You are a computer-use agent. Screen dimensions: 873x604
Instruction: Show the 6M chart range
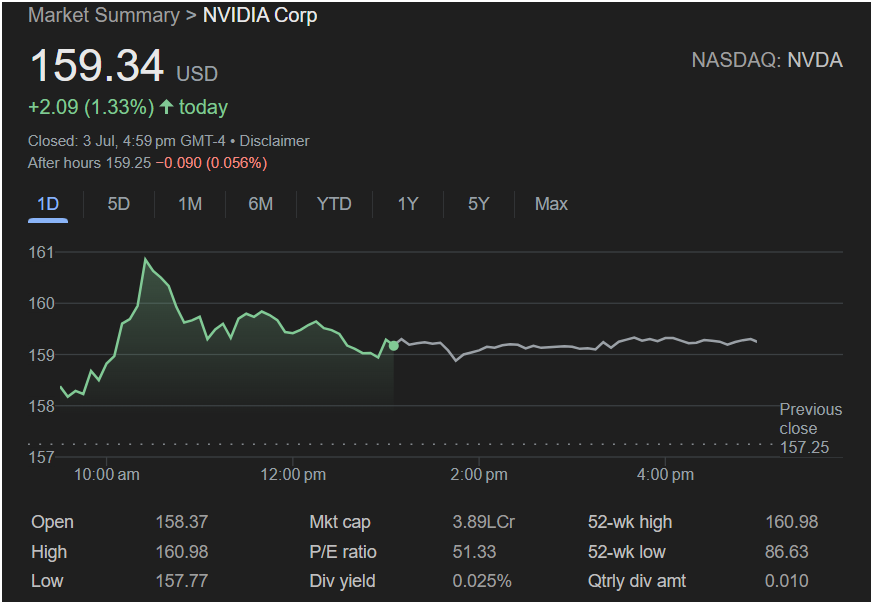coord(261,204)
